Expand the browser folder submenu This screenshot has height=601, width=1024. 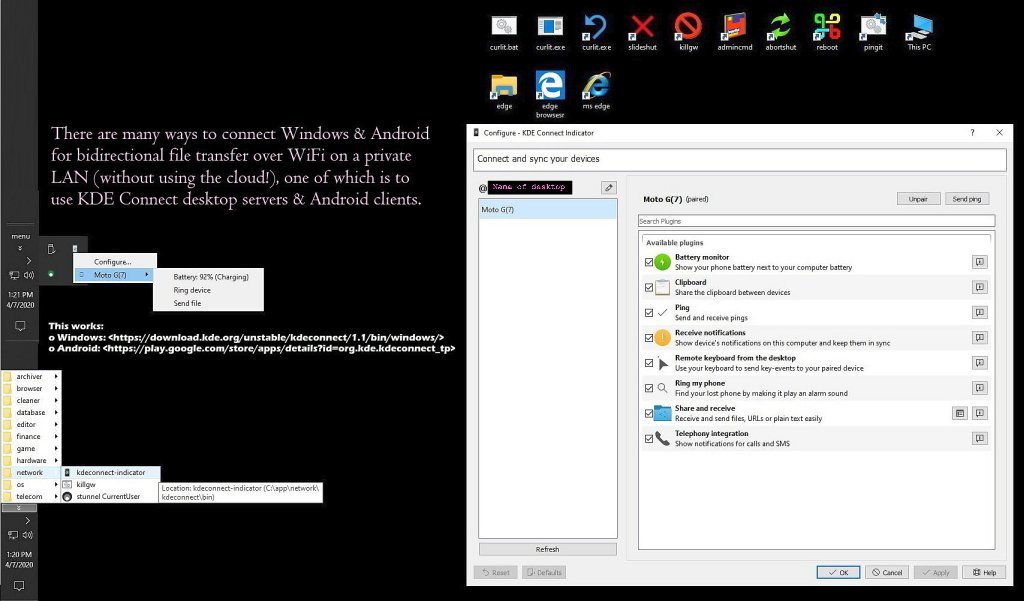[31, 388]
